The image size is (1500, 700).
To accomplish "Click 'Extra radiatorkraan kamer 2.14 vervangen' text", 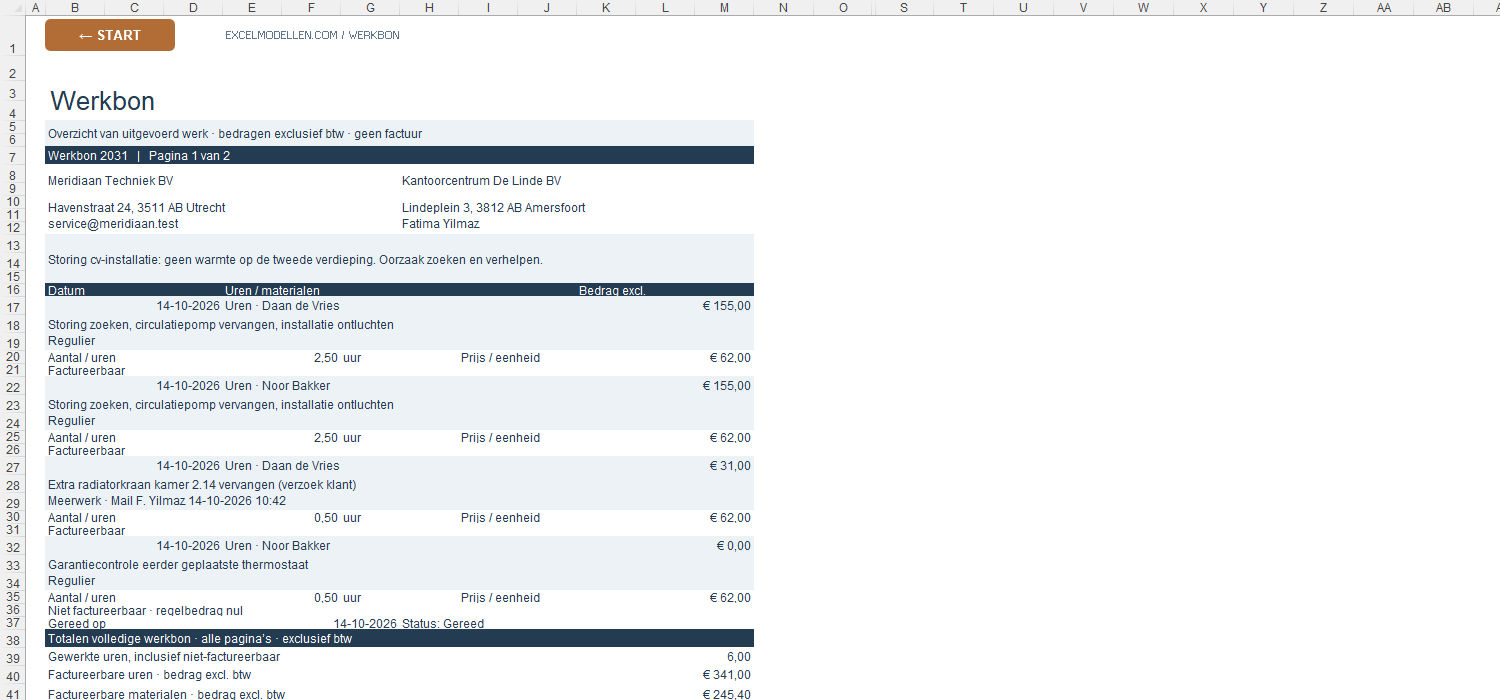I will click(202, 485).
